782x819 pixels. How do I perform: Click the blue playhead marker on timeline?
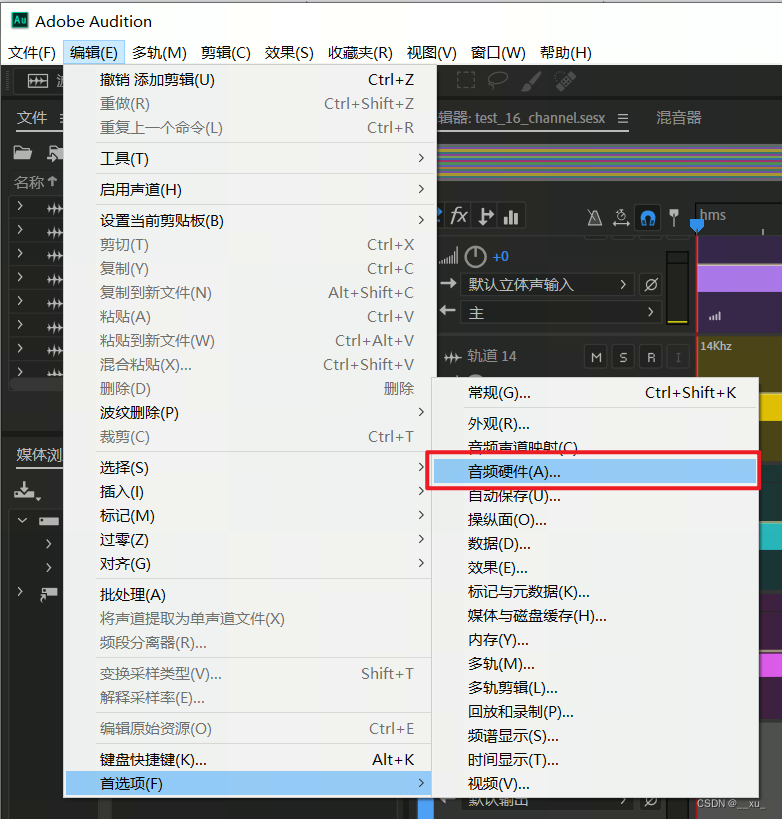coord(696,225)
